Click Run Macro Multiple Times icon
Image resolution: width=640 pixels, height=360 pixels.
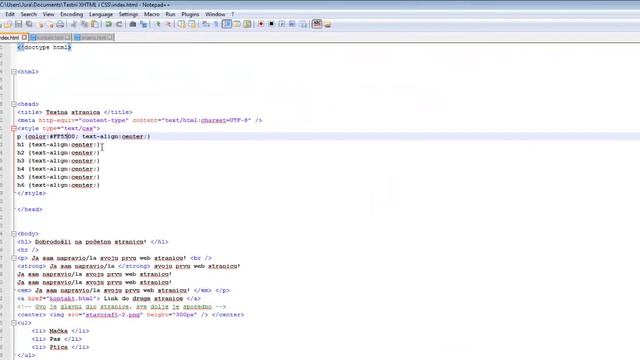(x=292, y=24)
